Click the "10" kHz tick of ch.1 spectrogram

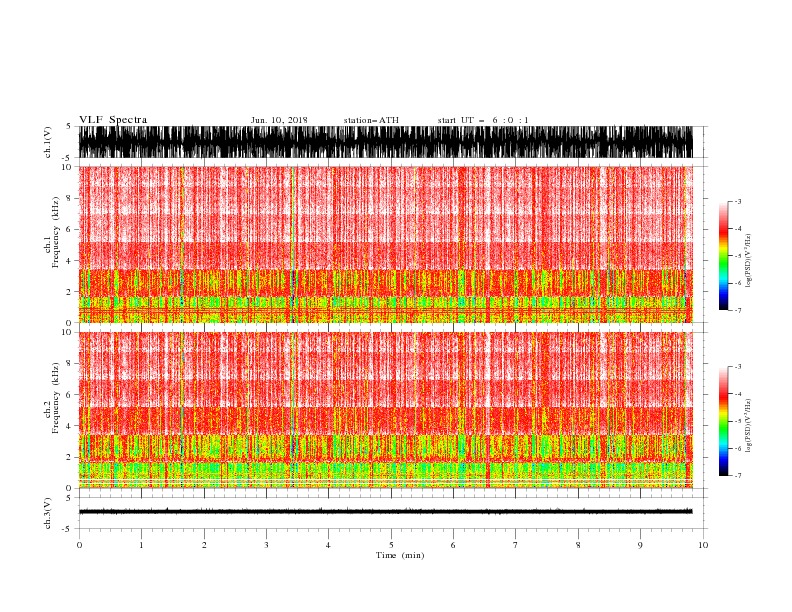pos(67,167)
